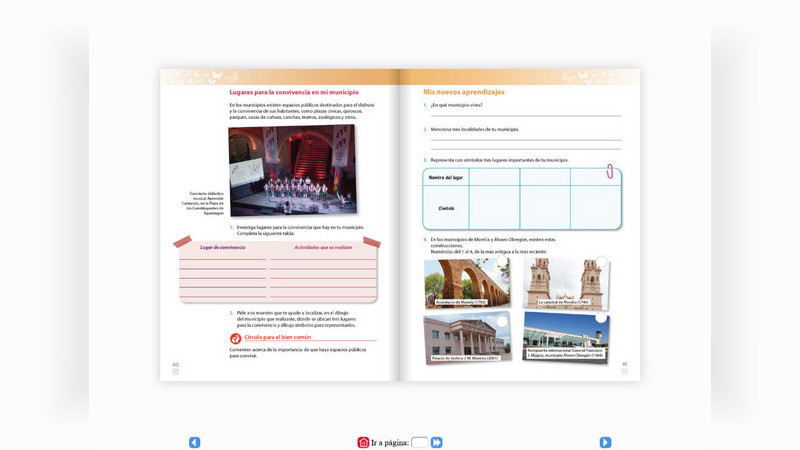Viewport: 800px width, 450px height.
Task: Click the Círculo para el bien común title
Action: click(x=278, y=337)
